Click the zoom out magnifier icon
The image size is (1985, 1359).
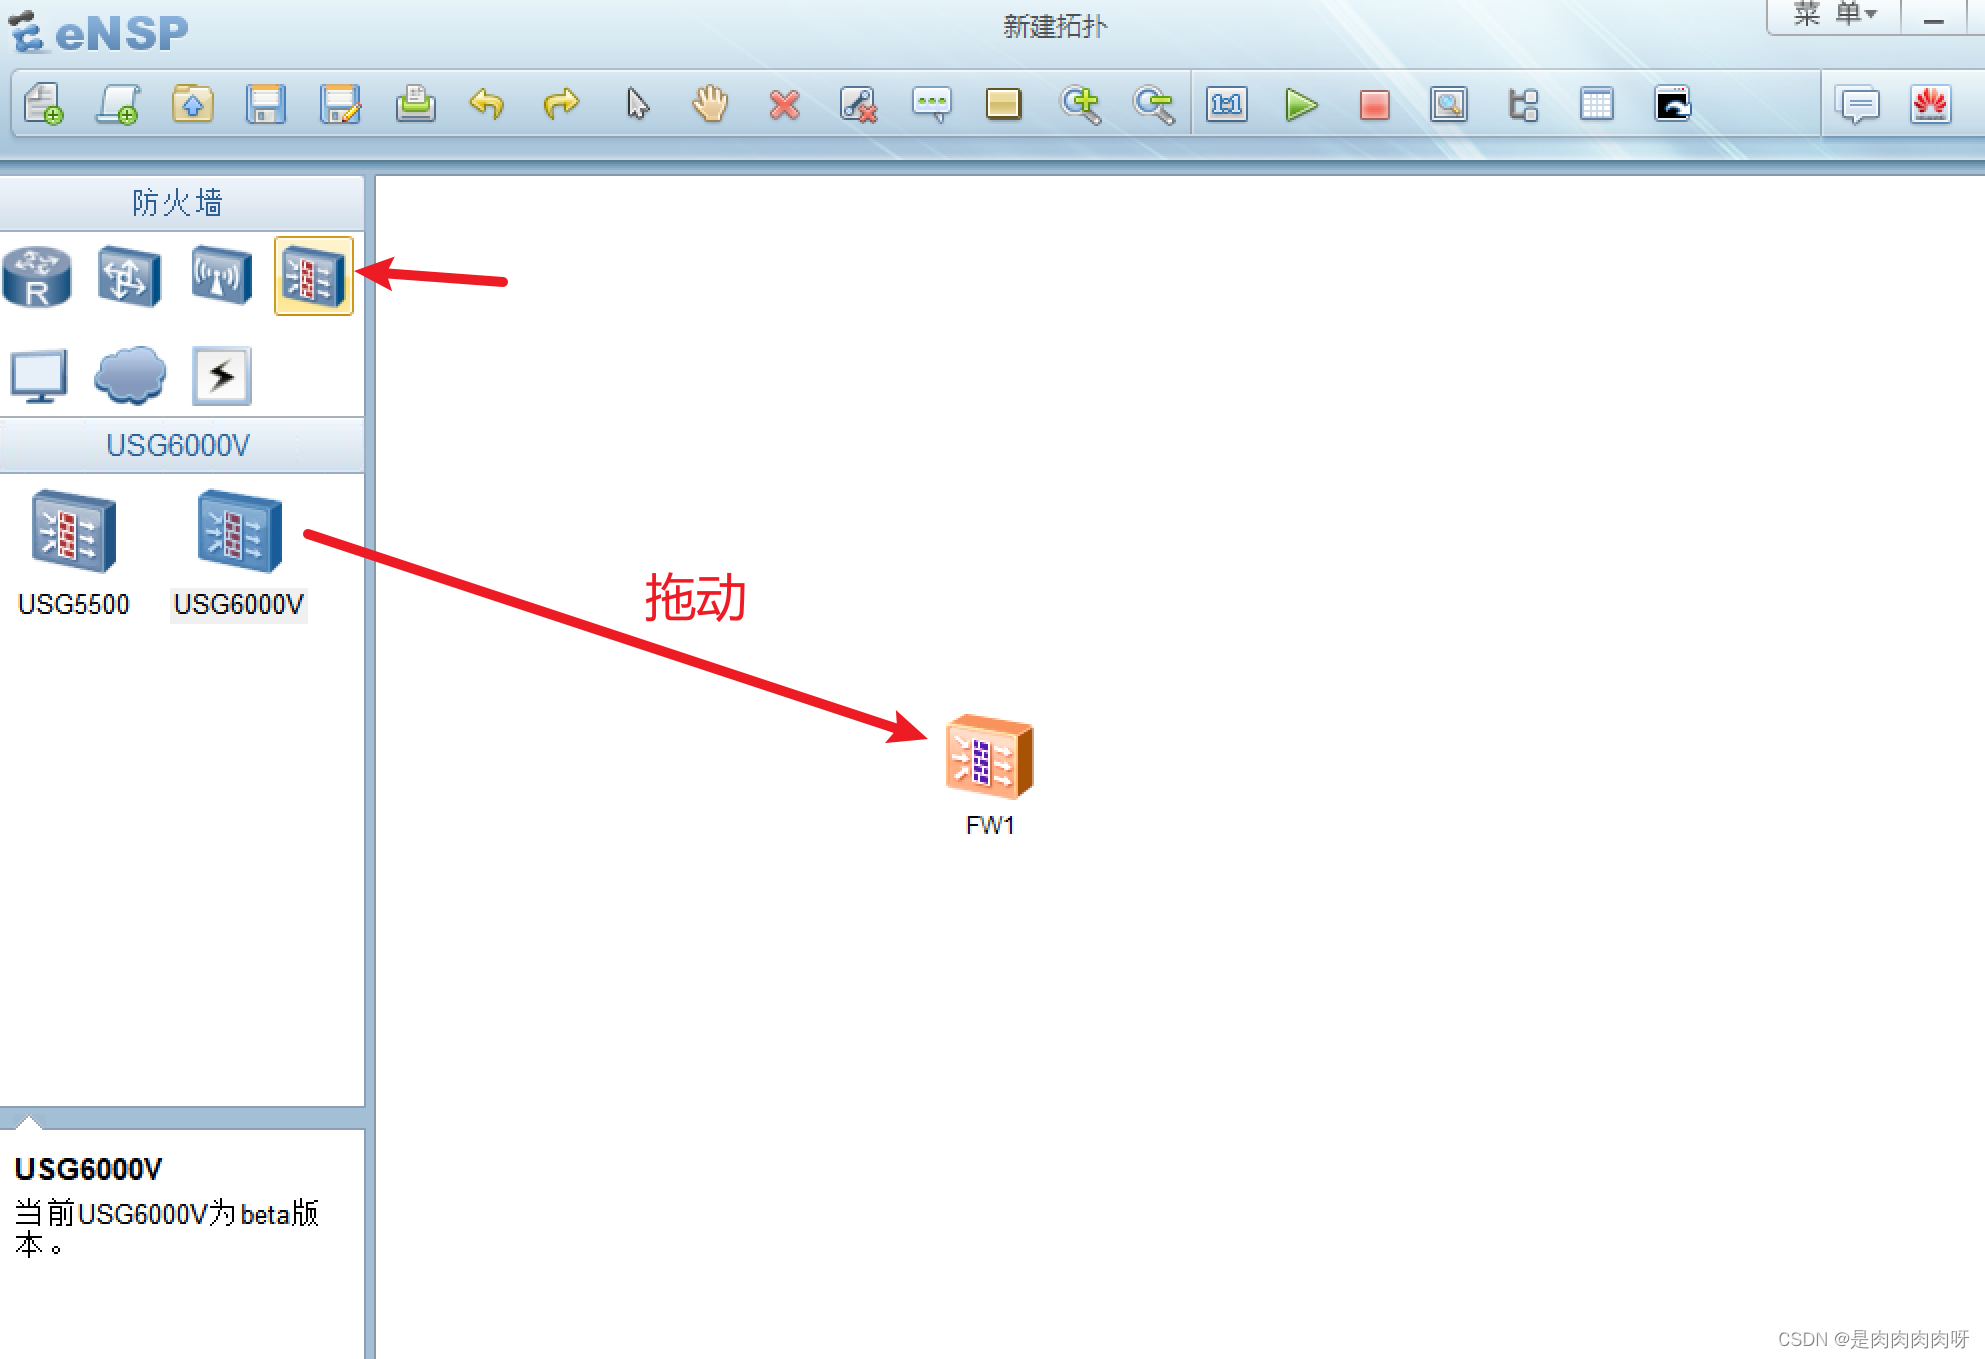(1153, 104)
